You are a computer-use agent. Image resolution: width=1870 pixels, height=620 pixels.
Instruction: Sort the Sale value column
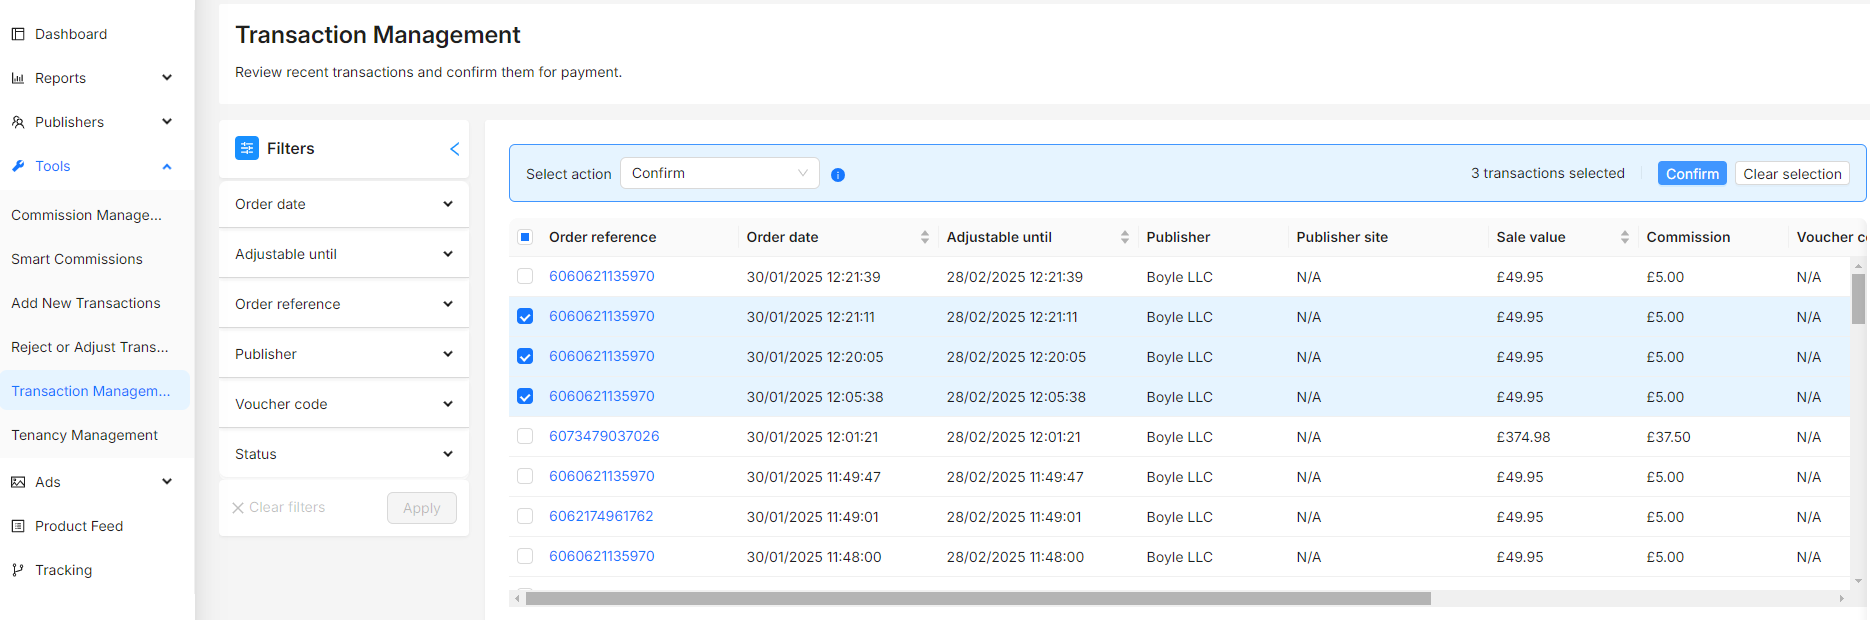(x=1624, y=237)
